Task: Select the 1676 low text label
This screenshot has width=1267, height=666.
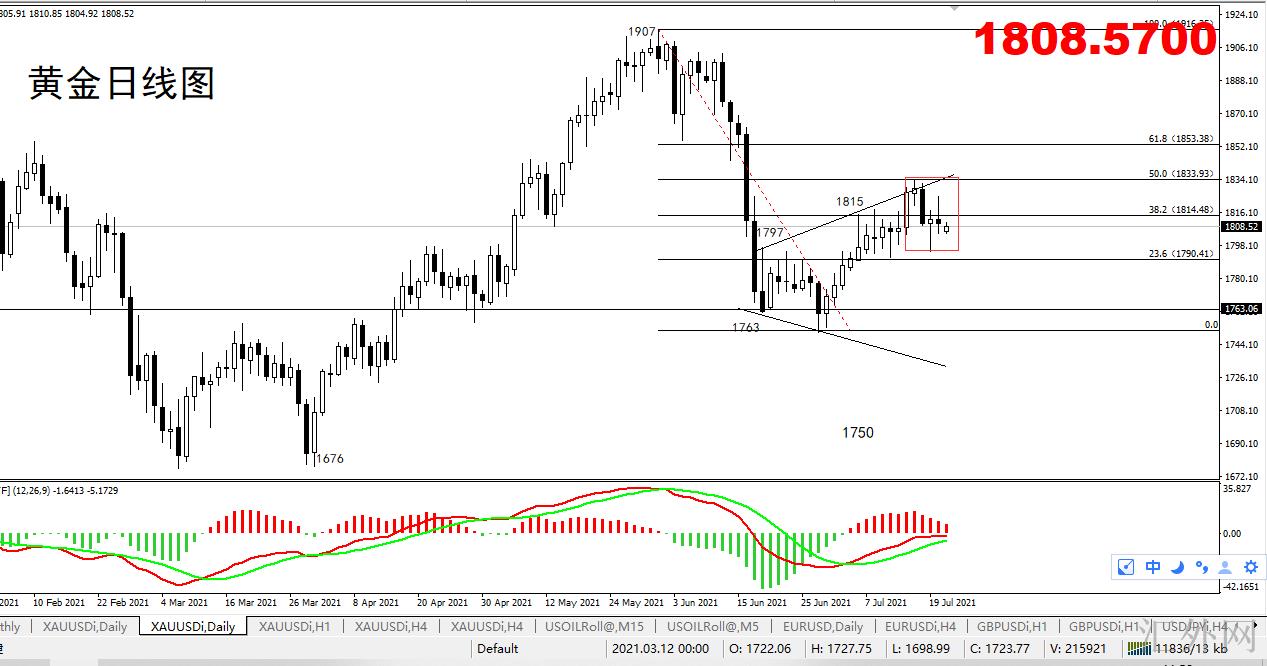Action: pyautogui.click(x=330, y=459)
